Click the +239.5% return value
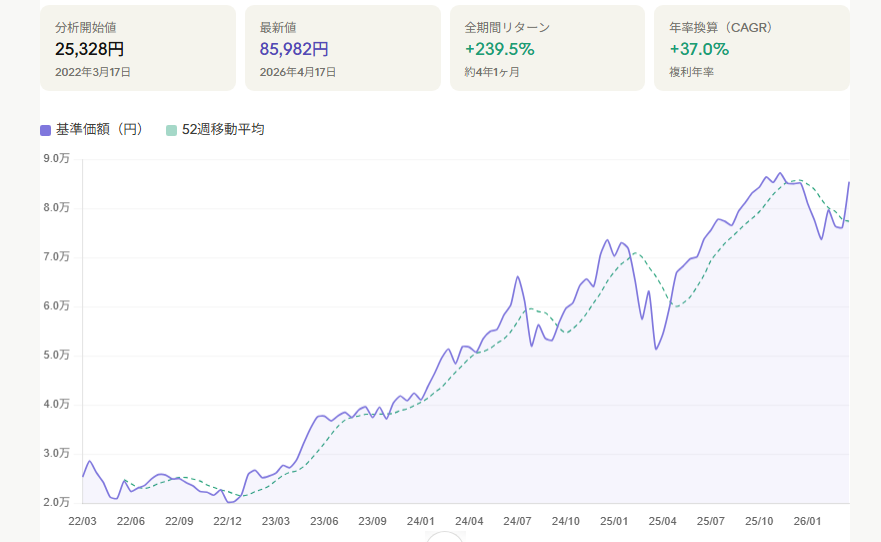This screenshot has height=542, width=881. 500,49
